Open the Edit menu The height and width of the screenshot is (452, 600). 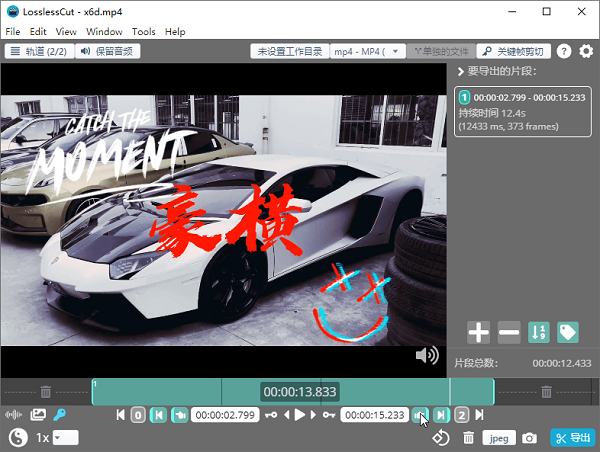point(38,32)
